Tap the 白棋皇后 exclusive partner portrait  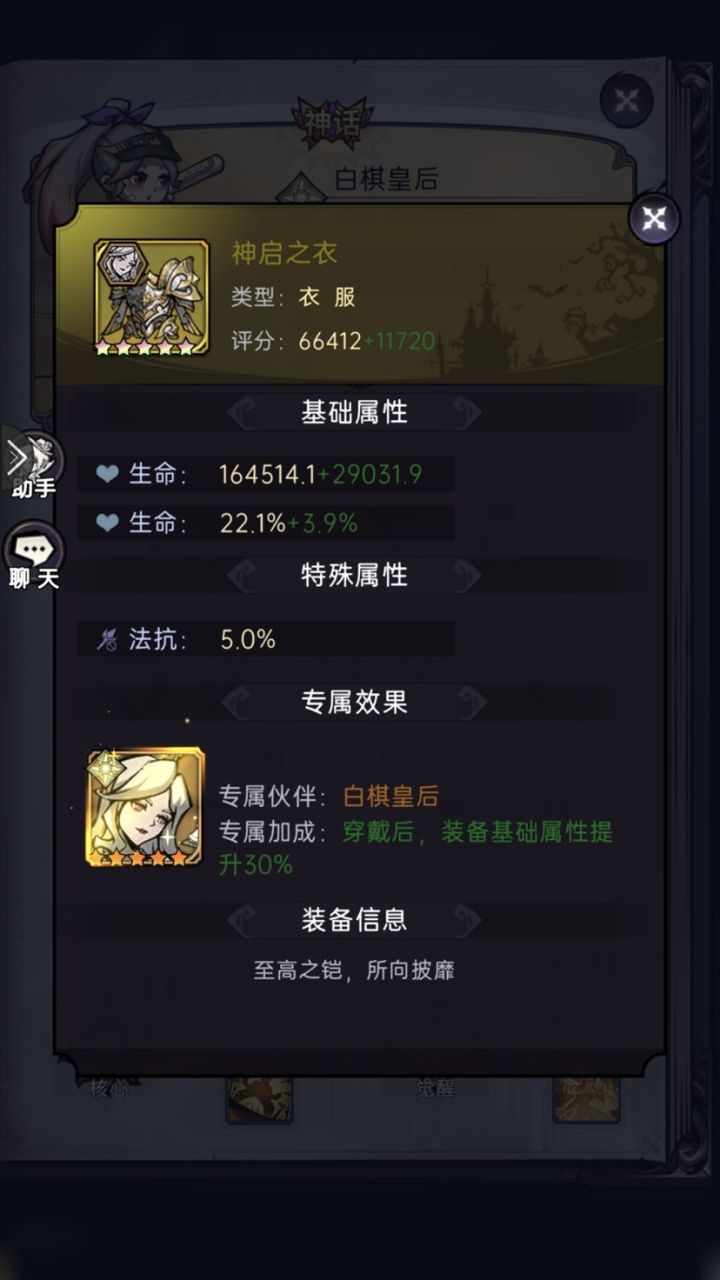click(146, 807)
